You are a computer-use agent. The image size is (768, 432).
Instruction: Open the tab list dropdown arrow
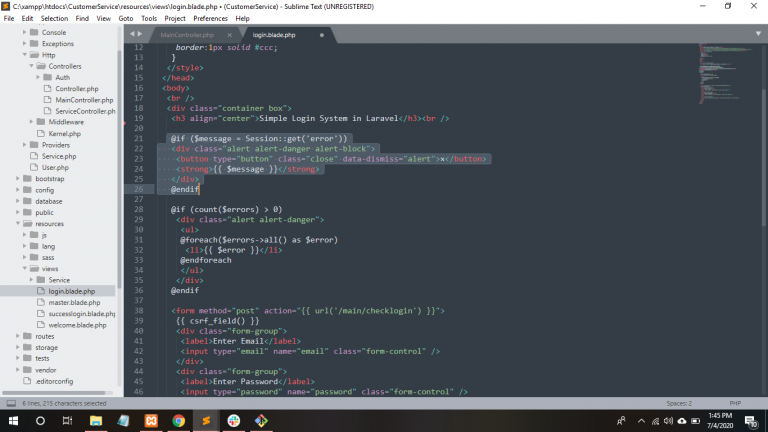(758, 34)
